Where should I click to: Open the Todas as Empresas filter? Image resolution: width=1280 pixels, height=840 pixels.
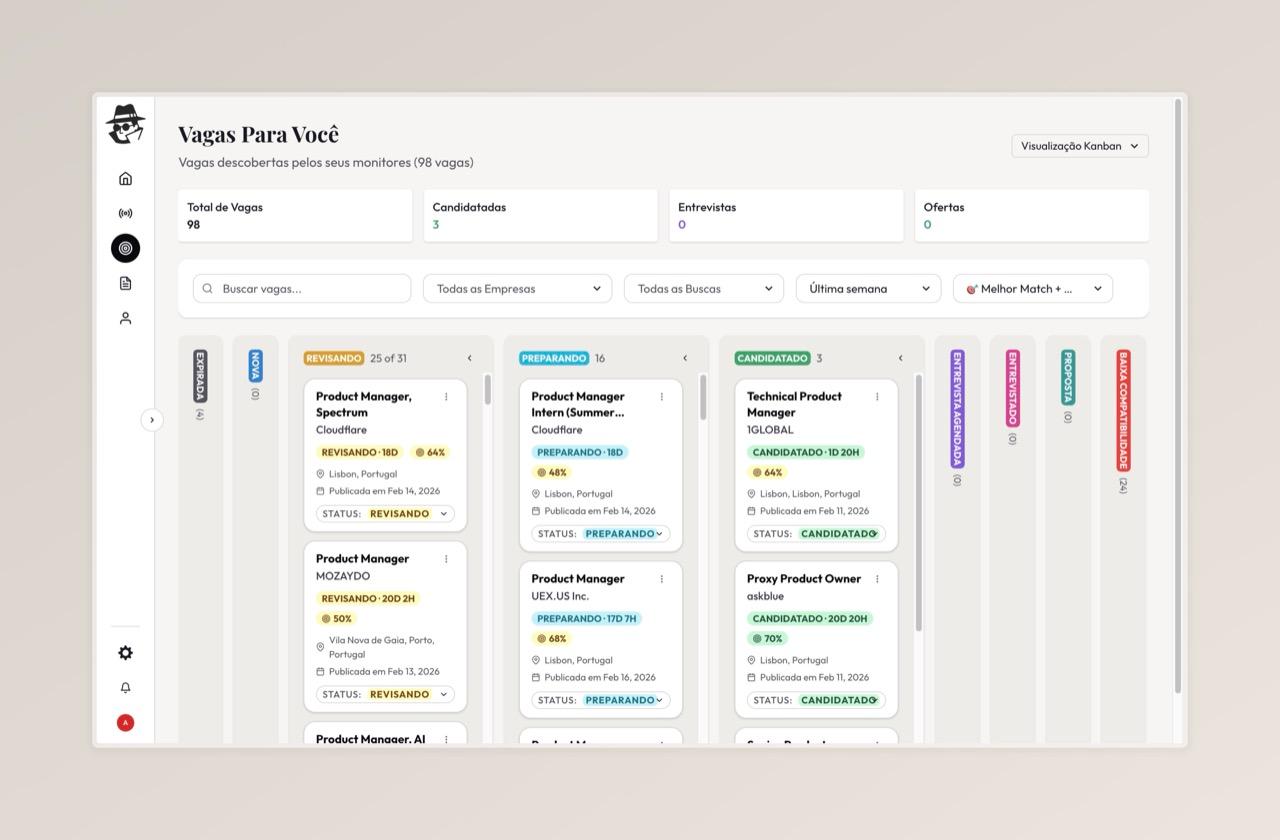[517, 288]
